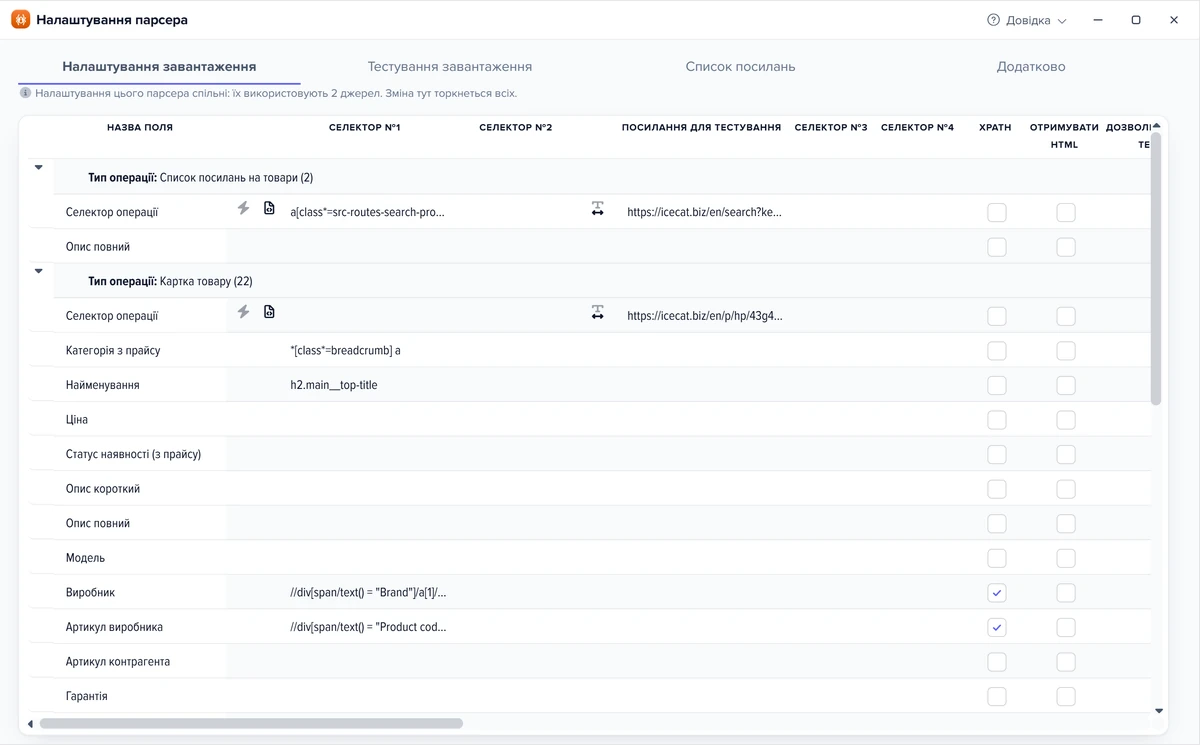Viewport: 1200px width, 745px height.
Task: Uncheck Хратн checkbox for Виробник
Action: point(997,593)
